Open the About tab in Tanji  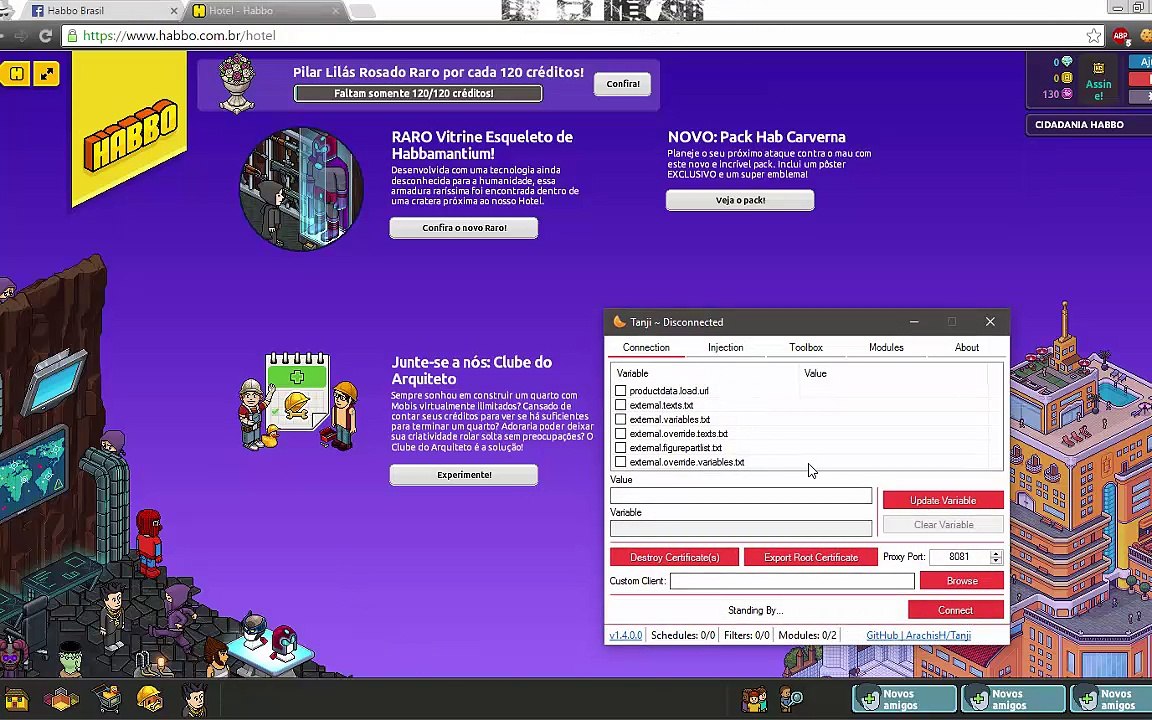[967, 348]
